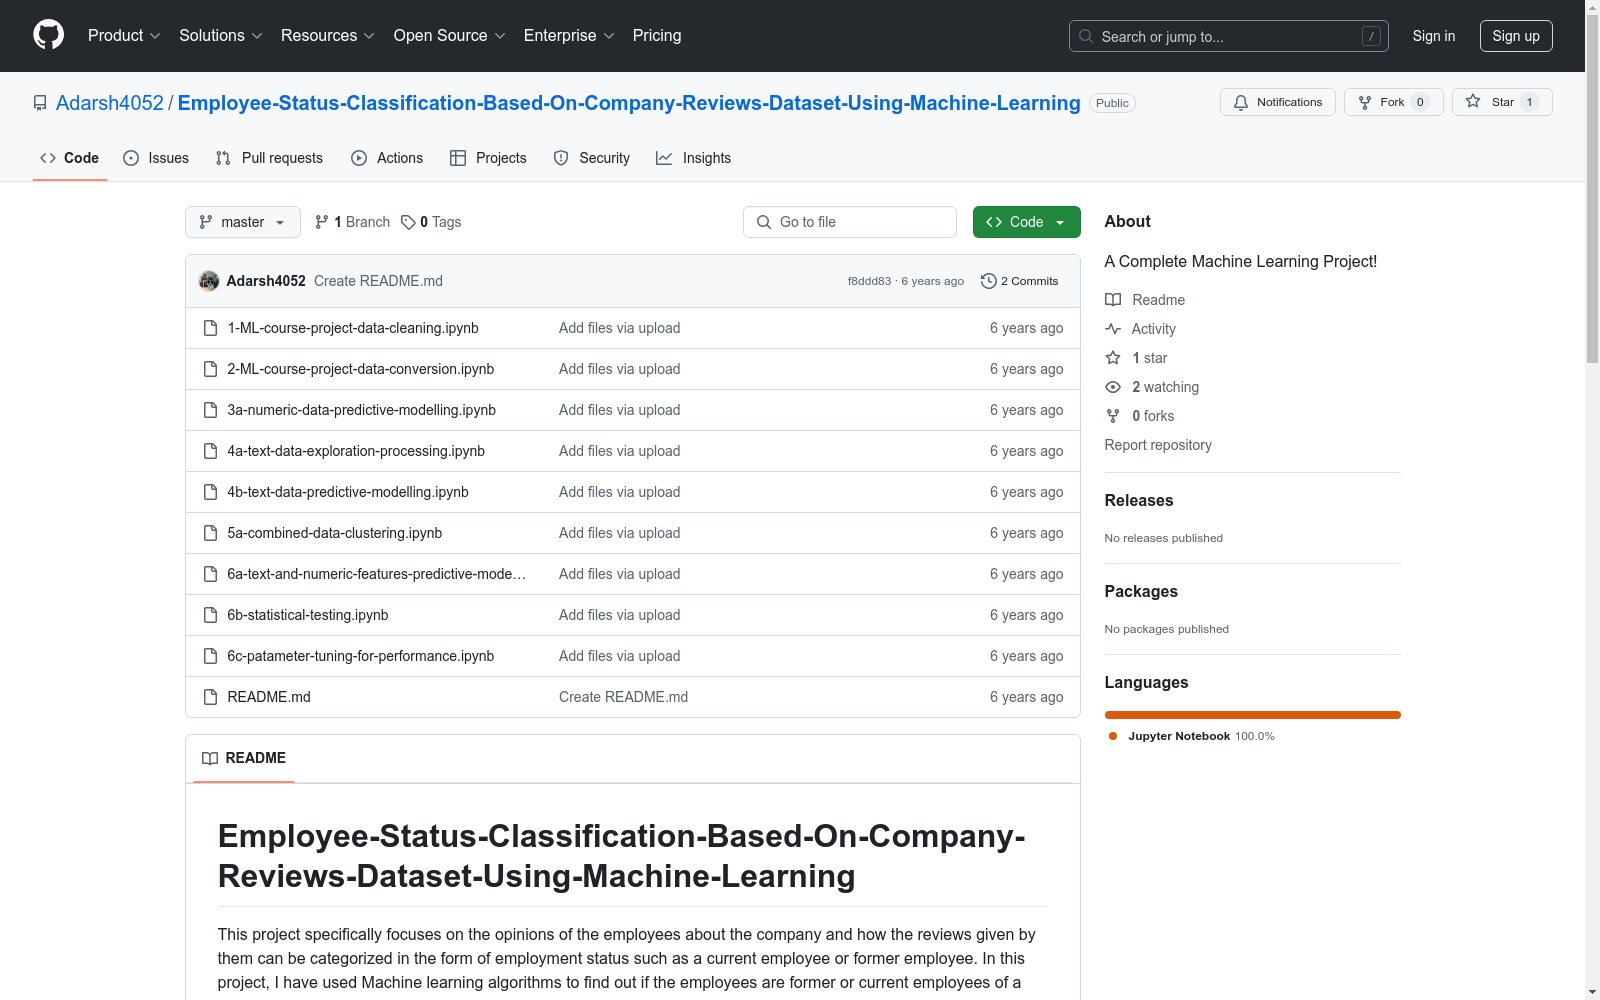Click the commits history clock icon
This screenshot has width=1600, height=1000.
pos(988,281)
